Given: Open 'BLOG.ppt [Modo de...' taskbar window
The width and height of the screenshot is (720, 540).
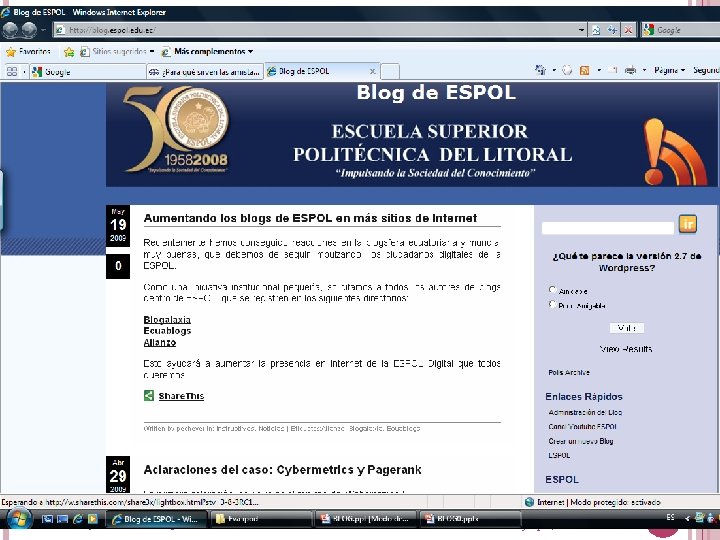Looking at the screenshot, I should pyautogui.click(x=366, y=519).
